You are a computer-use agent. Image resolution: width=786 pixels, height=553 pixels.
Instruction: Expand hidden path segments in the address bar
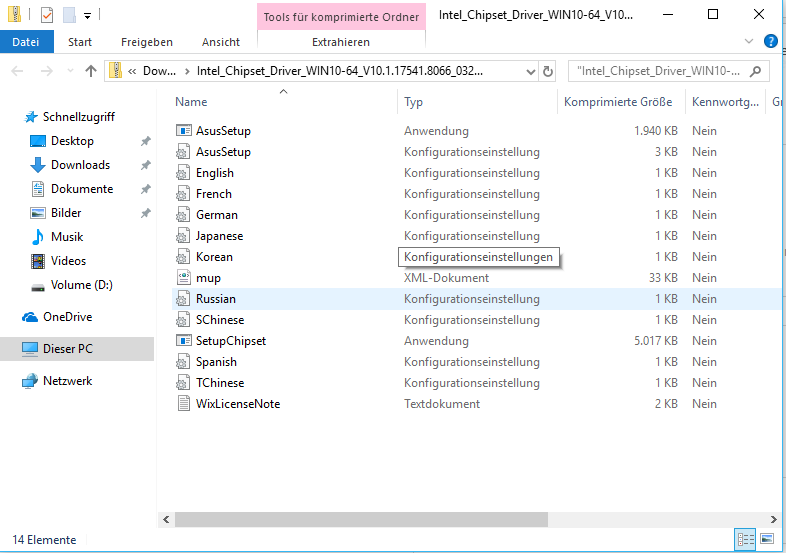click(x=132, y=71)
